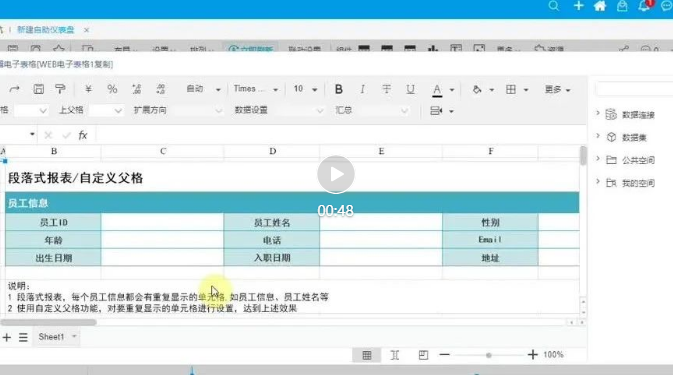Open the font size 10 dropdown
673x375 pixels.
pyautogui.click(x=305, y=89)
